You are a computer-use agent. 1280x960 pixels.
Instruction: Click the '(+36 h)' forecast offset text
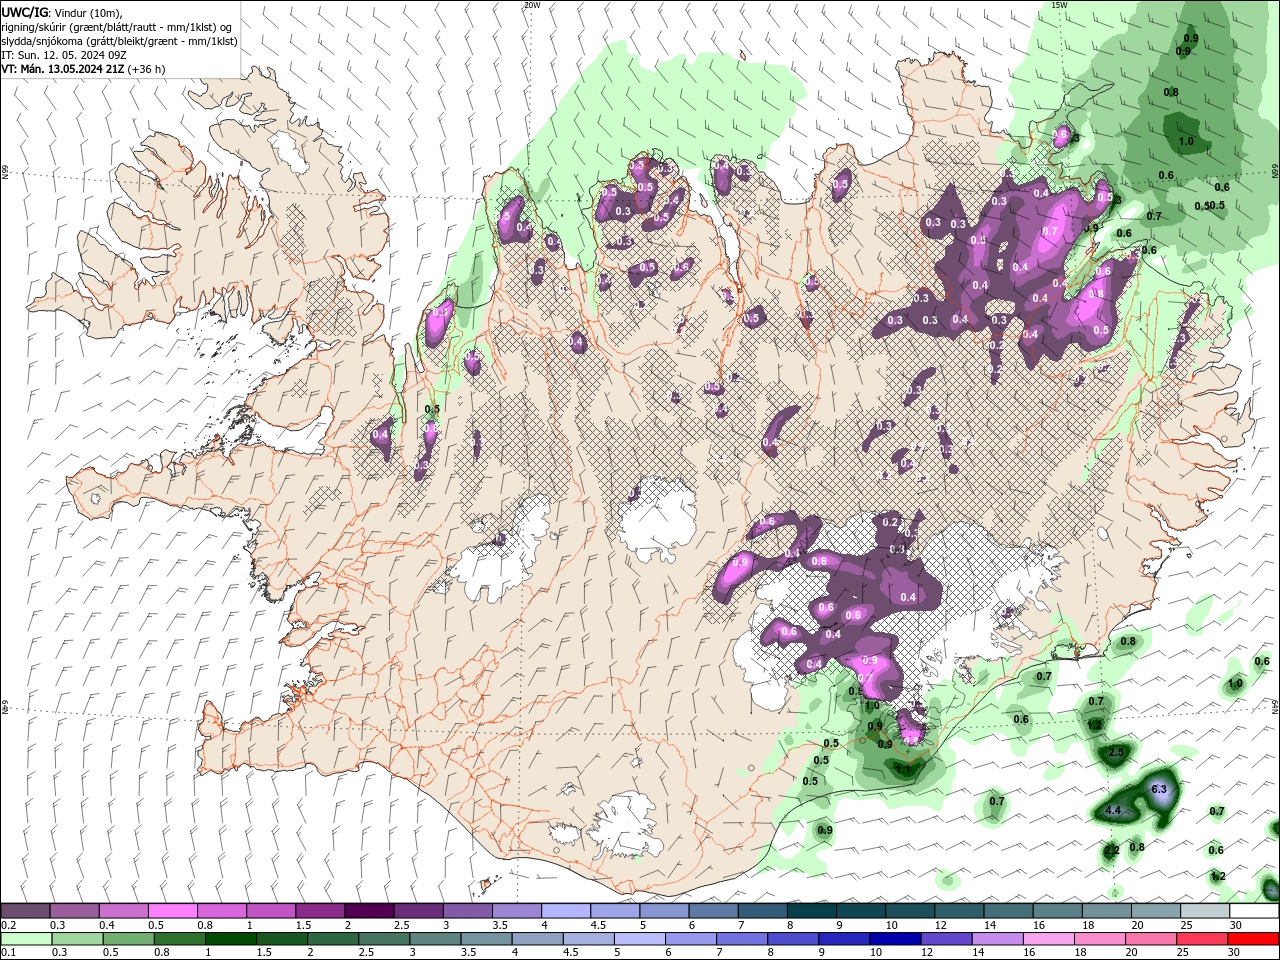[x=147, y=69]
